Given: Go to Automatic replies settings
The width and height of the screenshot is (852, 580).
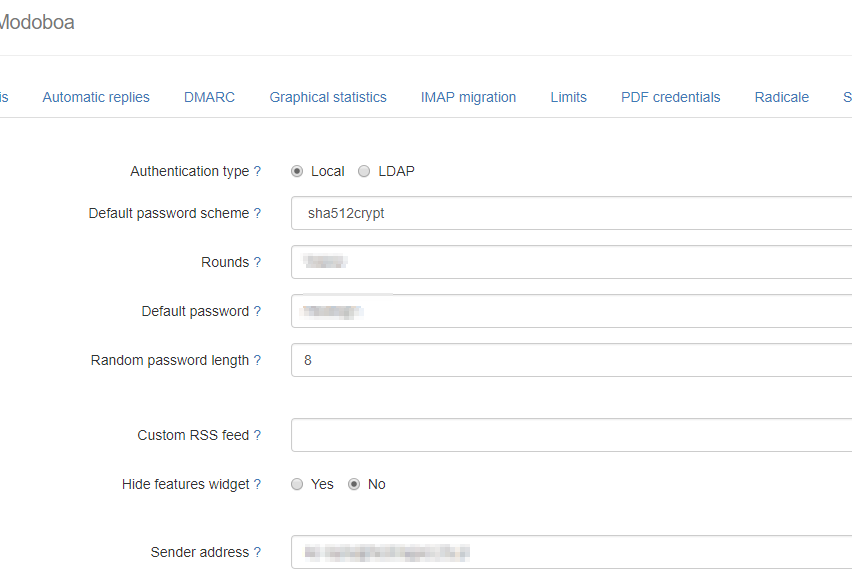Looking at the screenshot, I should [95, 96].
